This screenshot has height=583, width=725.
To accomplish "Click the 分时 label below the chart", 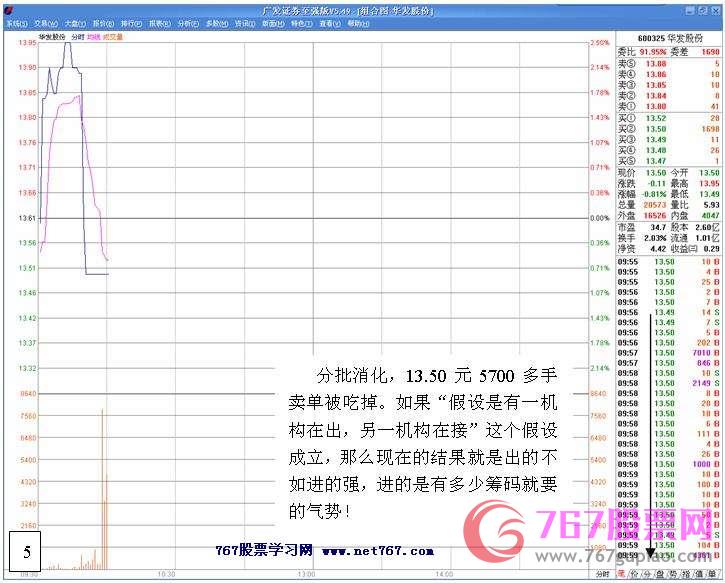I will [x=602, y=574].
